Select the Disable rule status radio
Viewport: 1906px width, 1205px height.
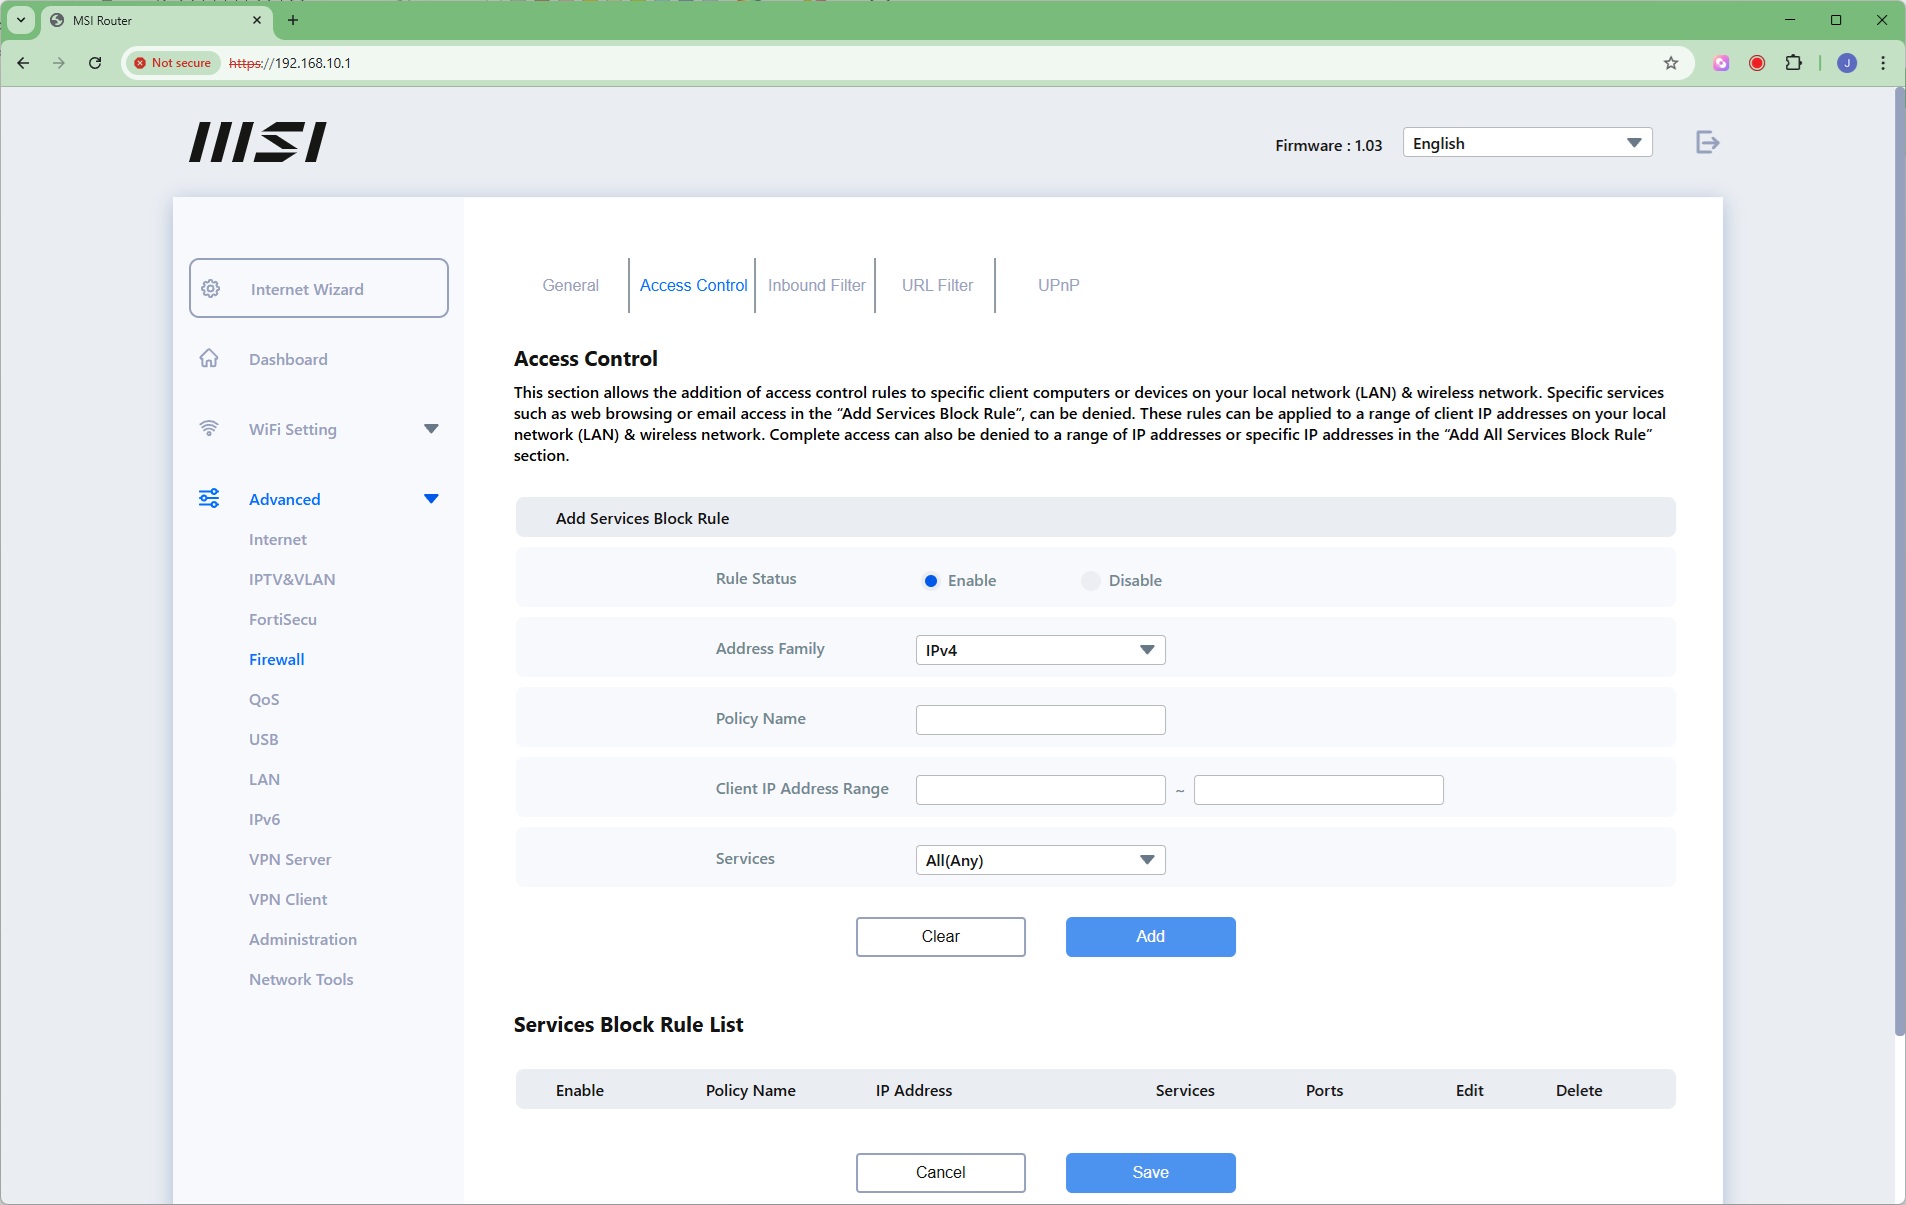tap(1091, 581)
